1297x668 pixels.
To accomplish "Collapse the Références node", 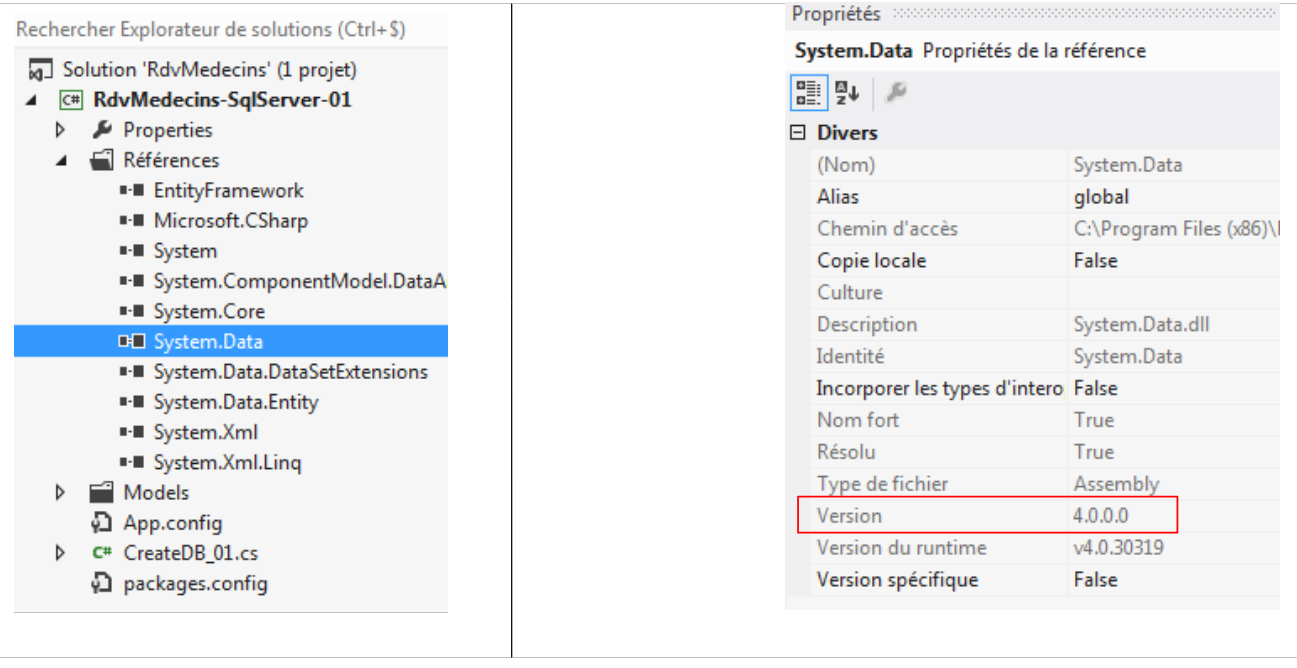I will pyautogui.click(x=62, y=160).
